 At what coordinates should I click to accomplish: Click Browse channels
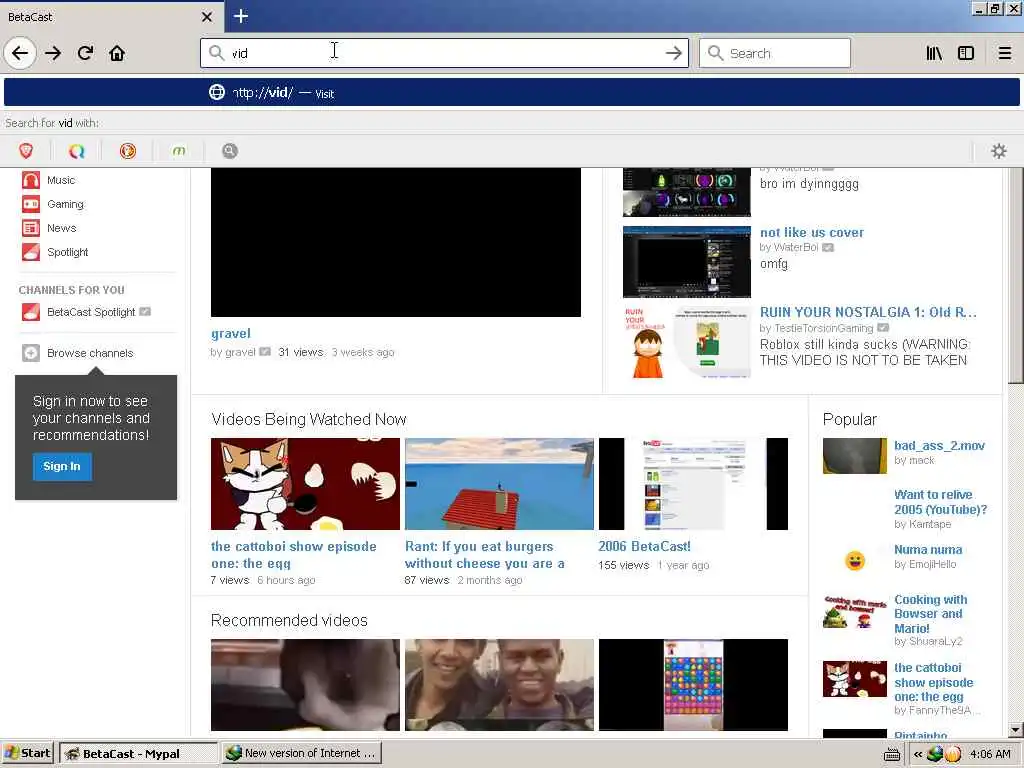pos(90,353)
